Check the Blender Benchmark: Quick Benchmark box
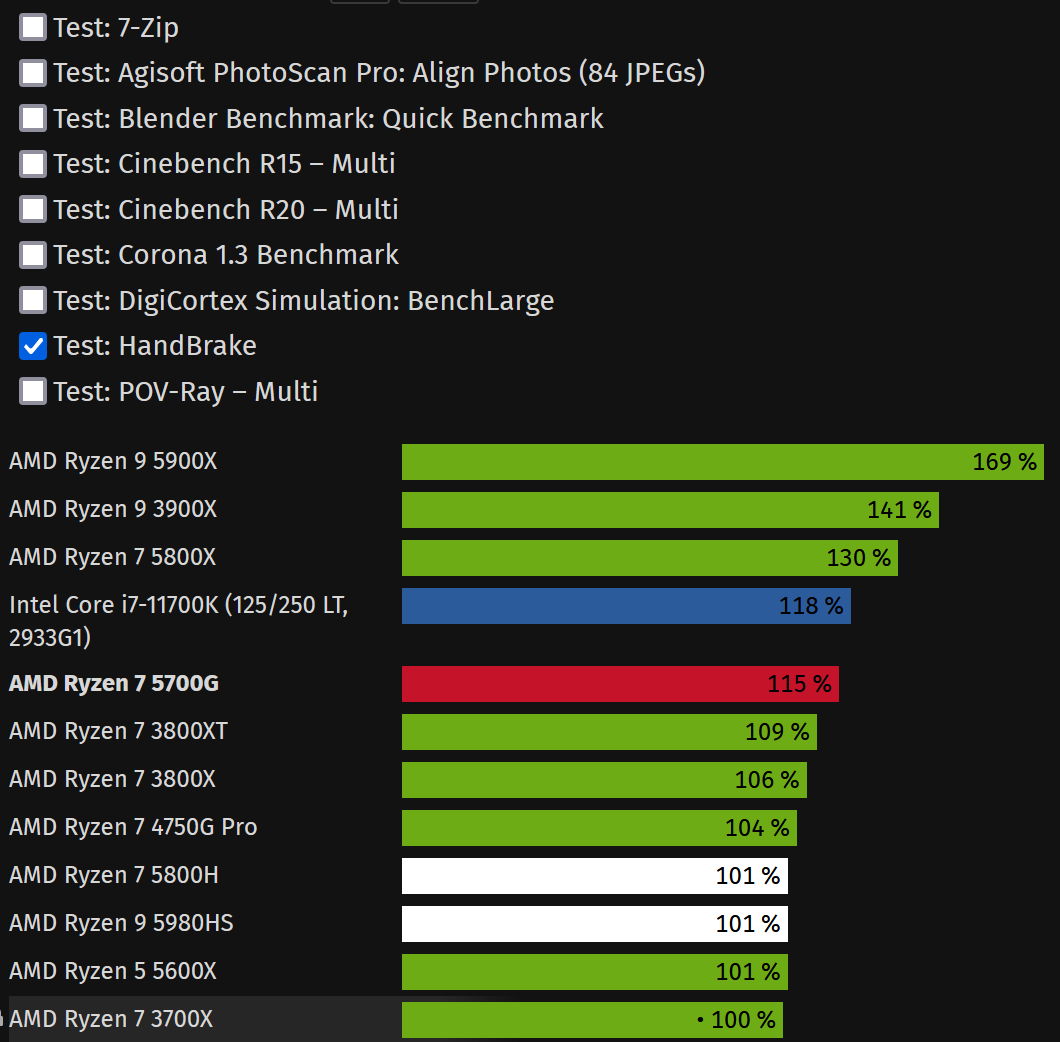Viewport: 1060px width, 1042px height. (33, 118)
